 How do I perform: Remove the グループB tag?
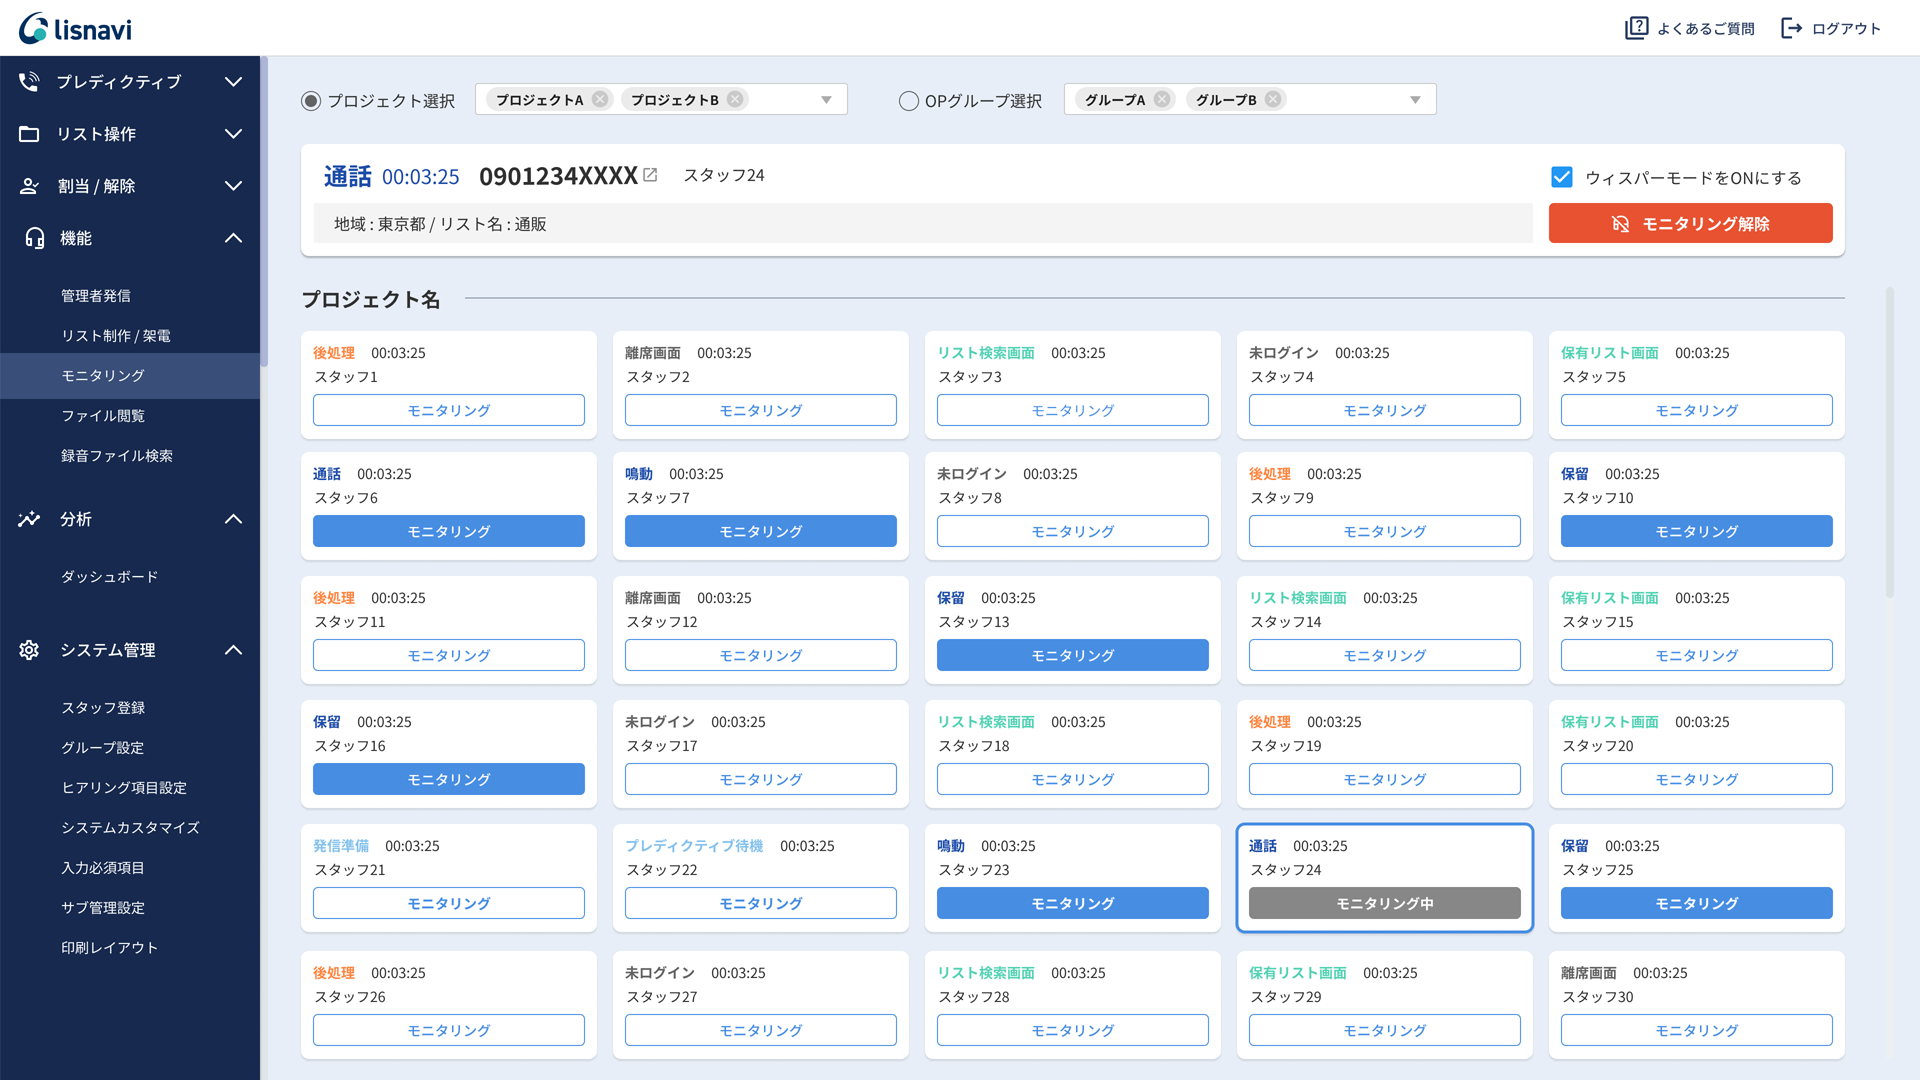point(1273,99)
